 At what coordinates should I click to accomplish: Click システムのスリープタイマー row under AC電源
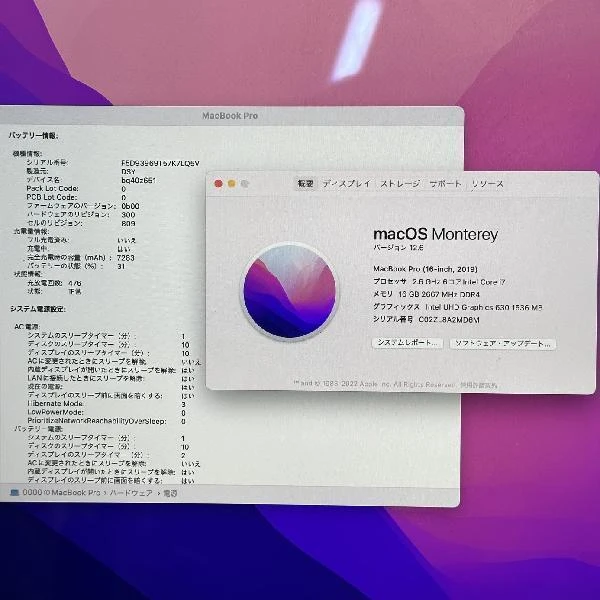[x=107, y=336]
